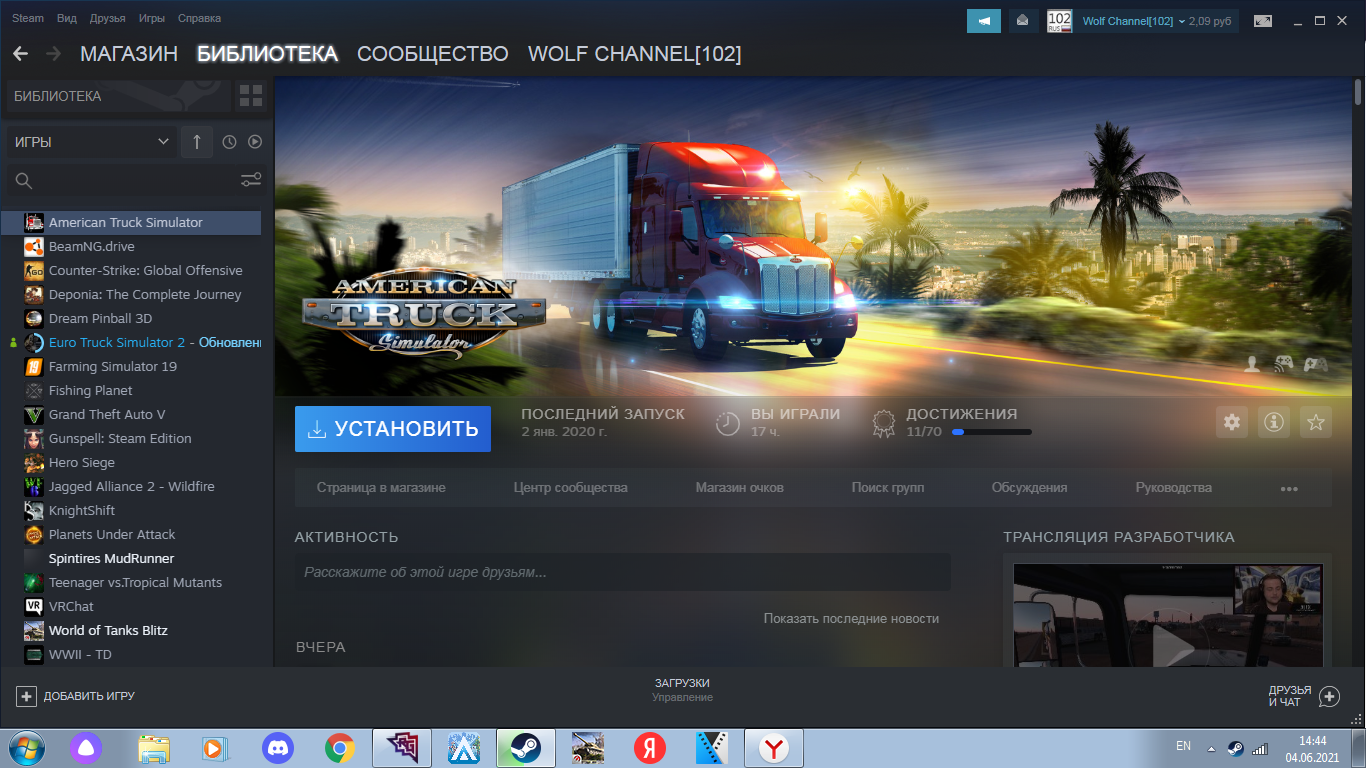
Task: Click the Steam tray icon
Action: click(1236, 748)
